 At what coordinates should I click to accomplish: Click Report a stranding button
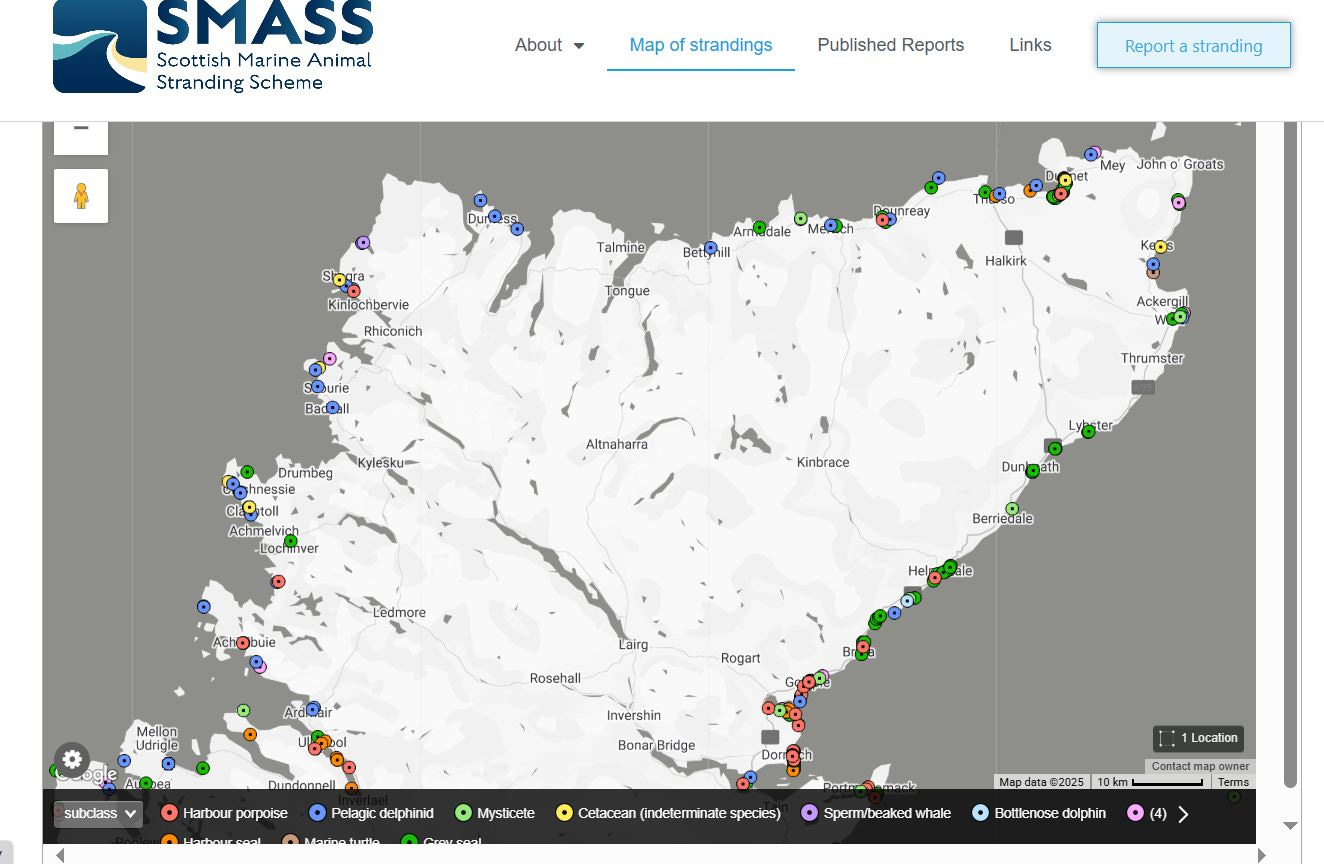(1194, 46)
